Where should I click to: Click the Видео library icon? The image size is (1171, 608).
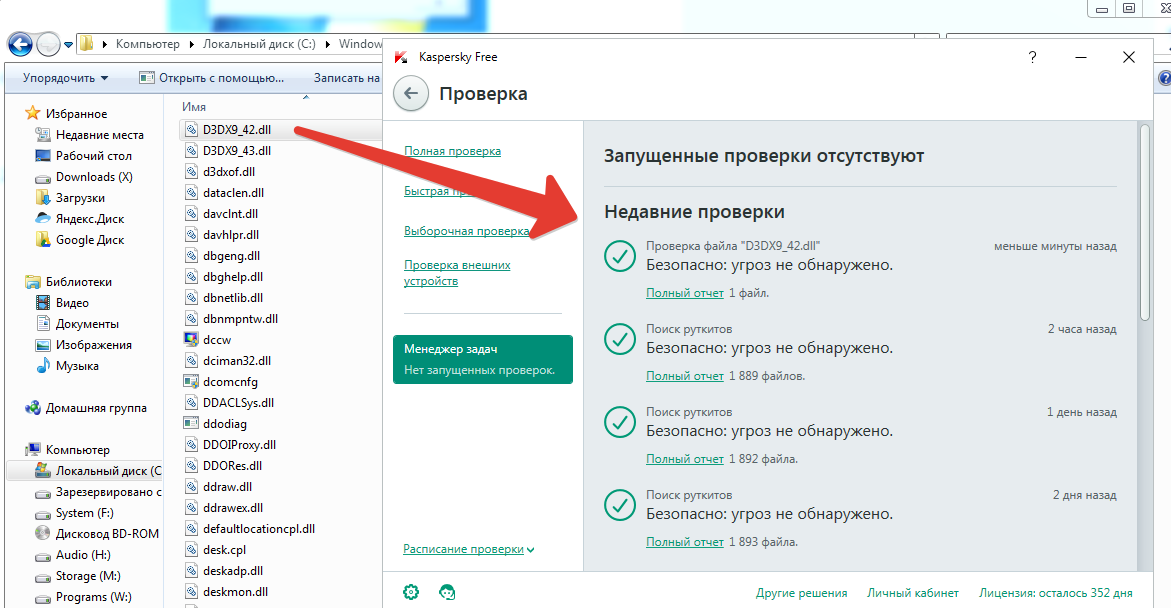[x=43, y=303]
